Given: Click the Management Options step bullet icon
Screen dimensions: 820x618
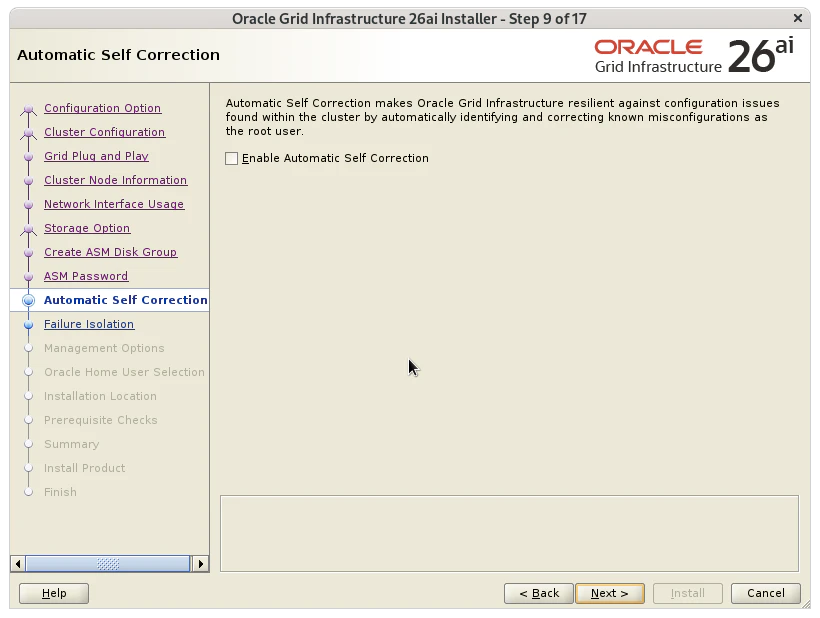Looking at the screenshot, I should (x=29, y=348).
